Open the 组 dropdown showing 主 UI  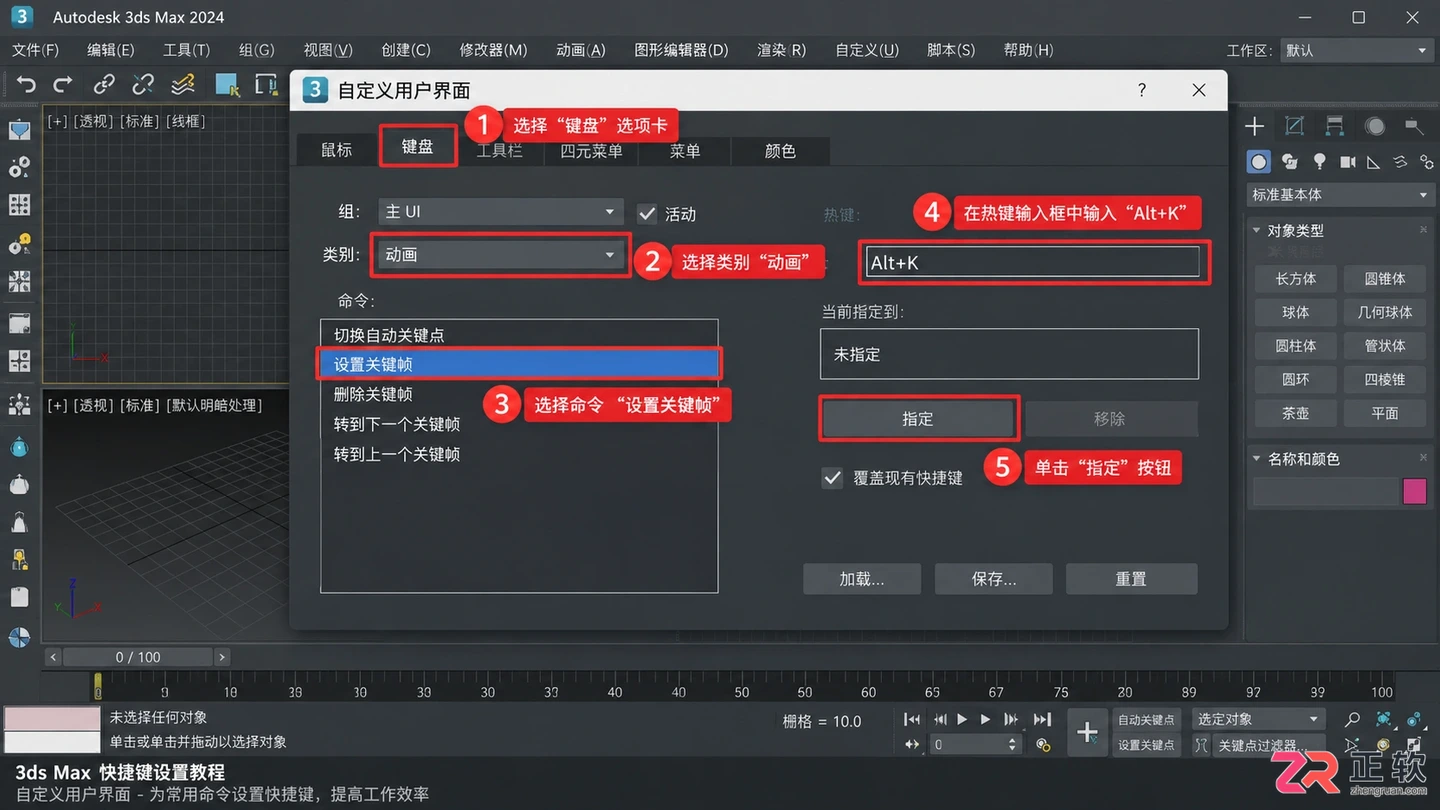(x=501, y=212)
